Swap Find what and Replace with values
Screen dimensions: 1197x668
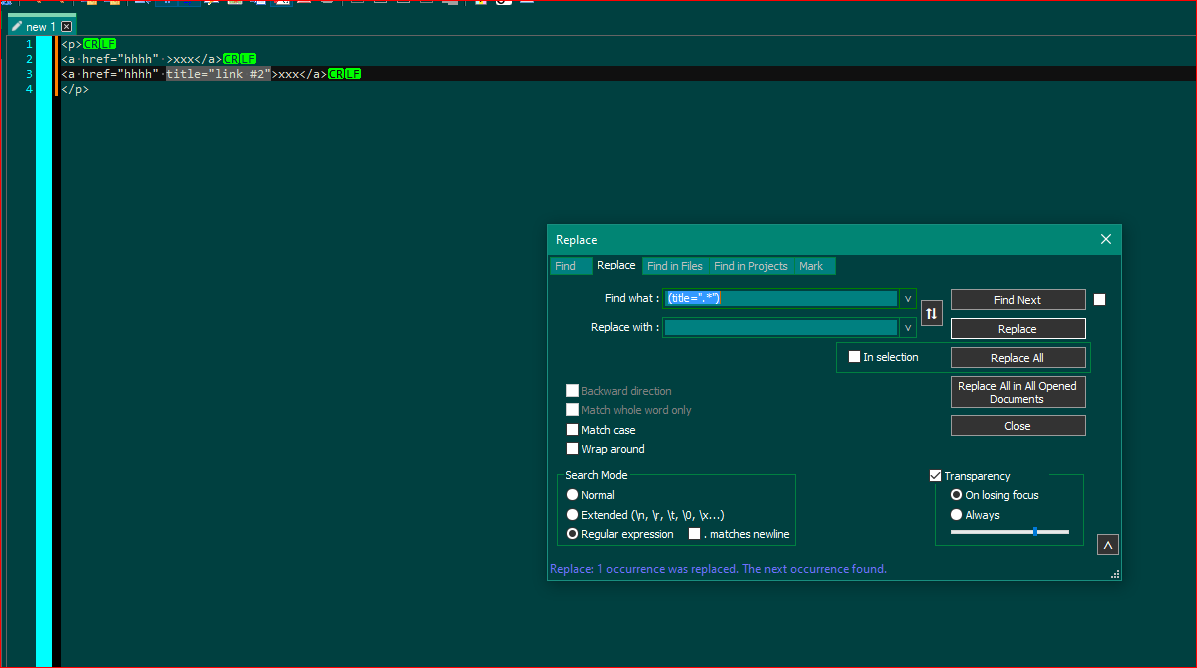(x=931, y=313)
